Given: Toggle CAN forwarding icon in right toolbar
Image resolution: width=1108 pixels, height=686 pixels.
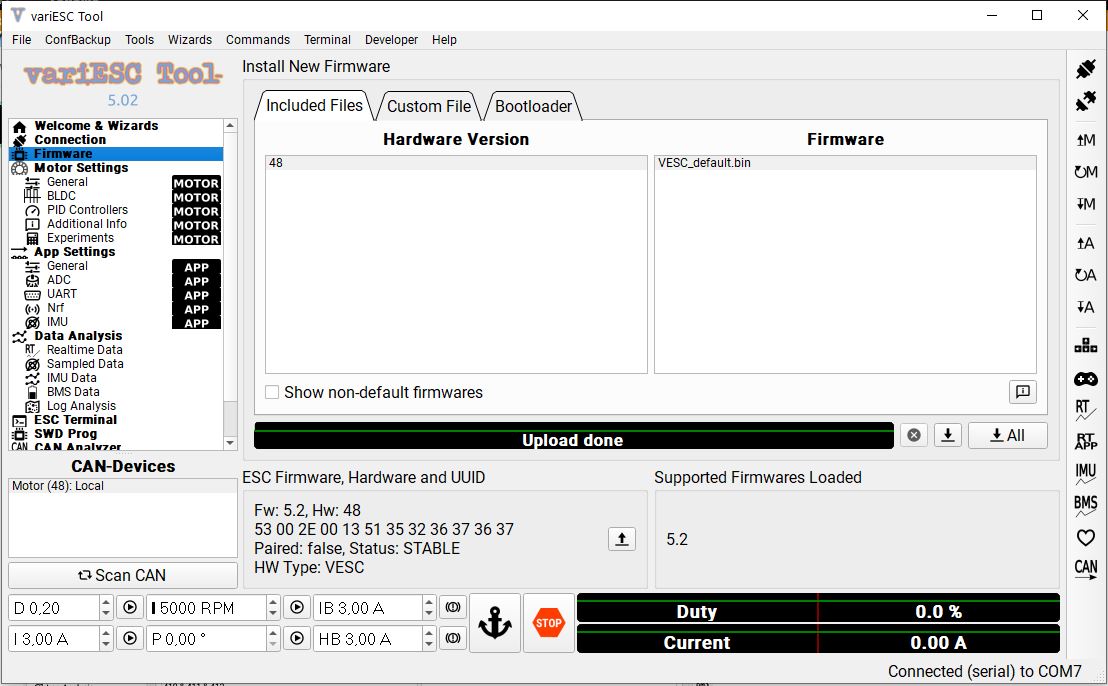Looking at the screenshot, I should point(1085,569).
